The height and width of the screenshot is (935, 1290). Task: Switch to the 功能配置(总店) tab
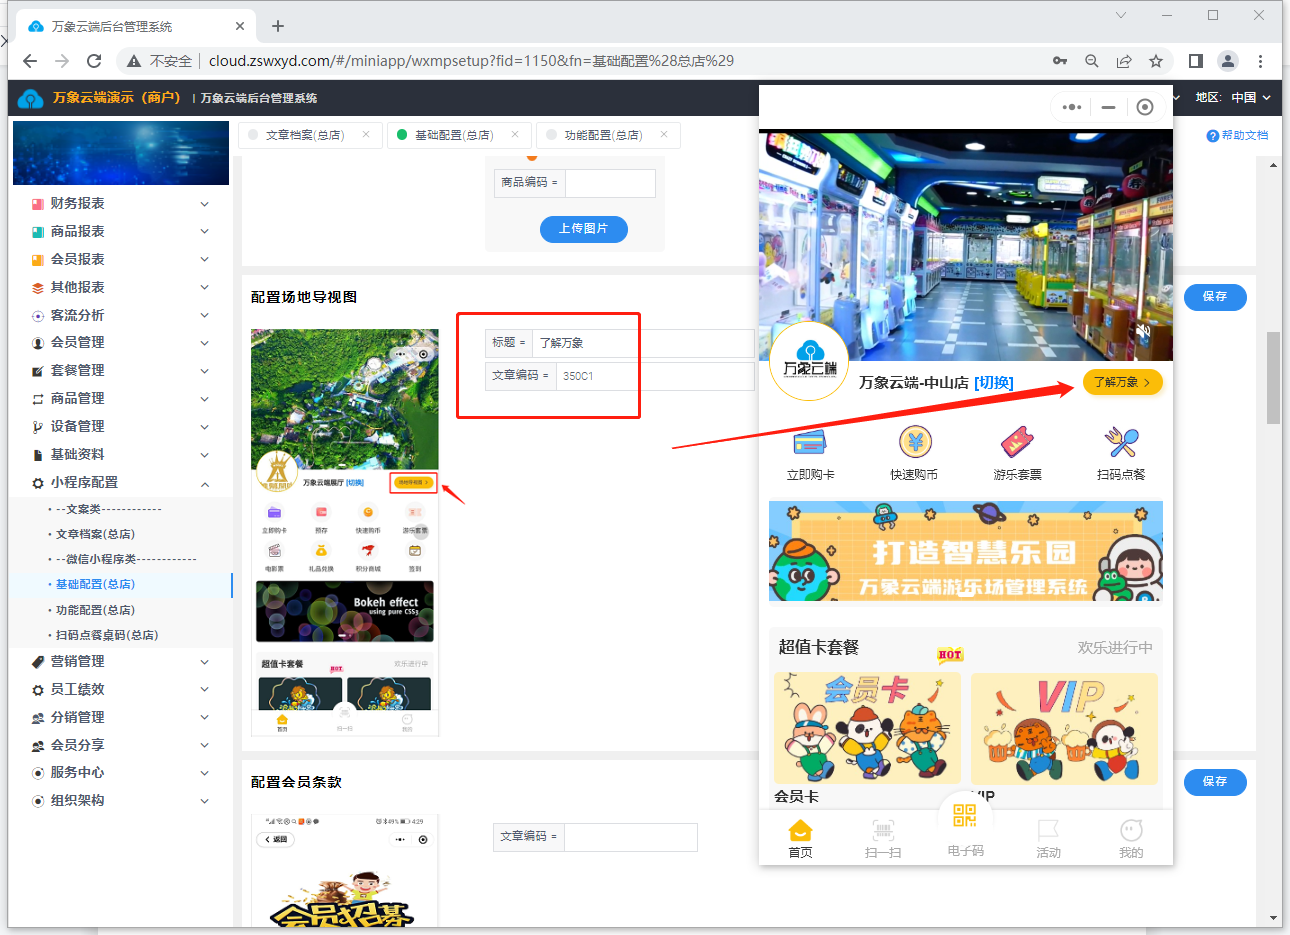pyautogui.click(x=602, y=135)
